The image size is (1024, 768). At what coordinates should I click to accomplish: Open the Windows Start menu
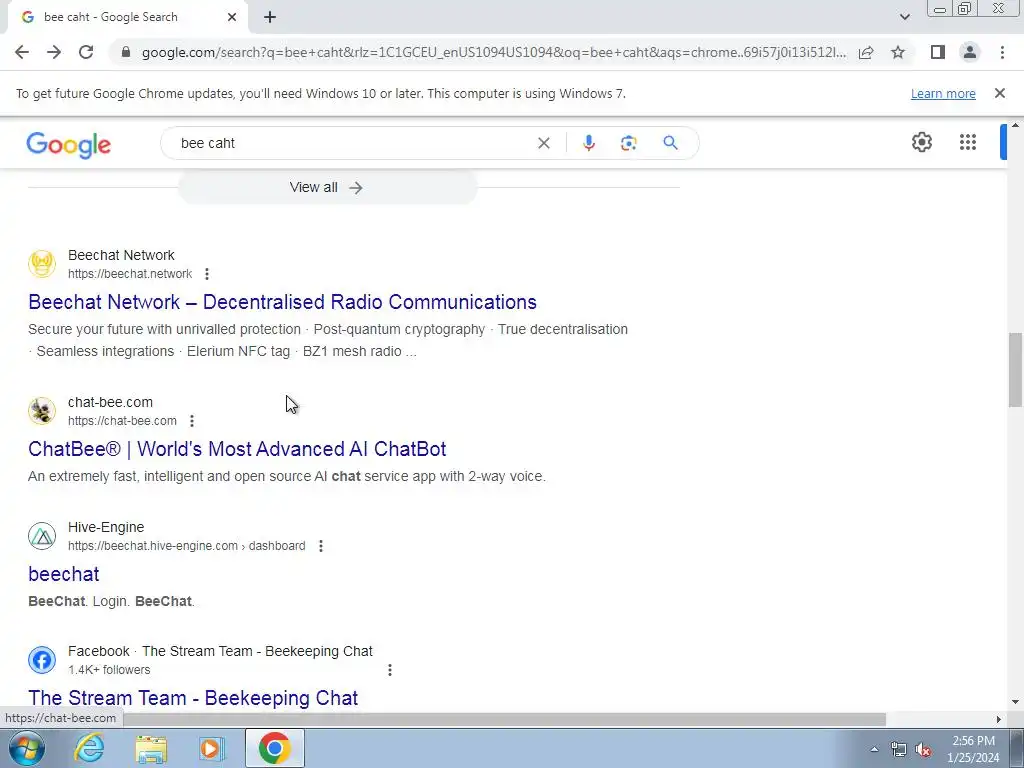pyautogui.click(x=26, y=748)
